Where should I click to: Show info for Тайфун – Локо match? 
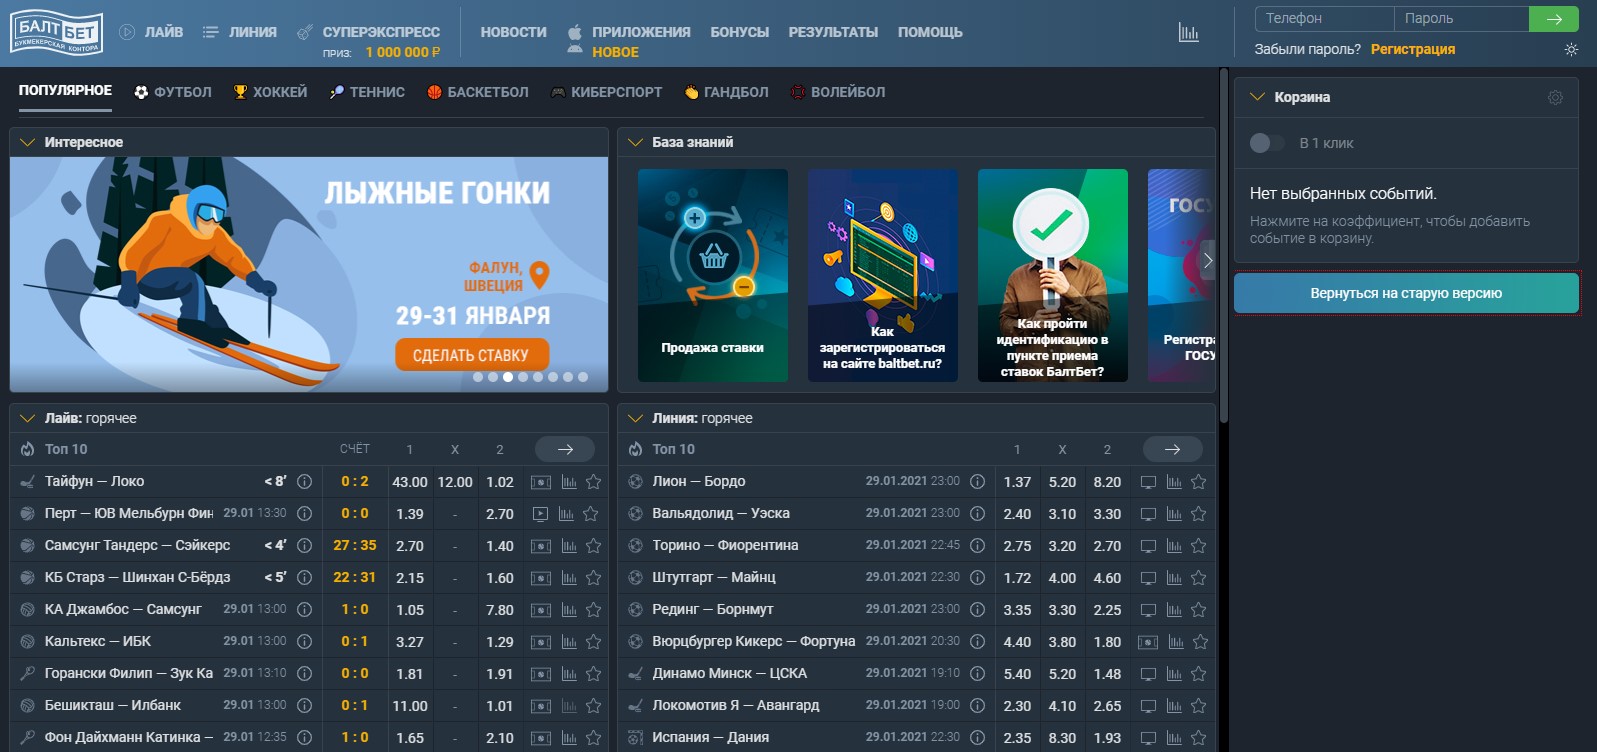305,482
